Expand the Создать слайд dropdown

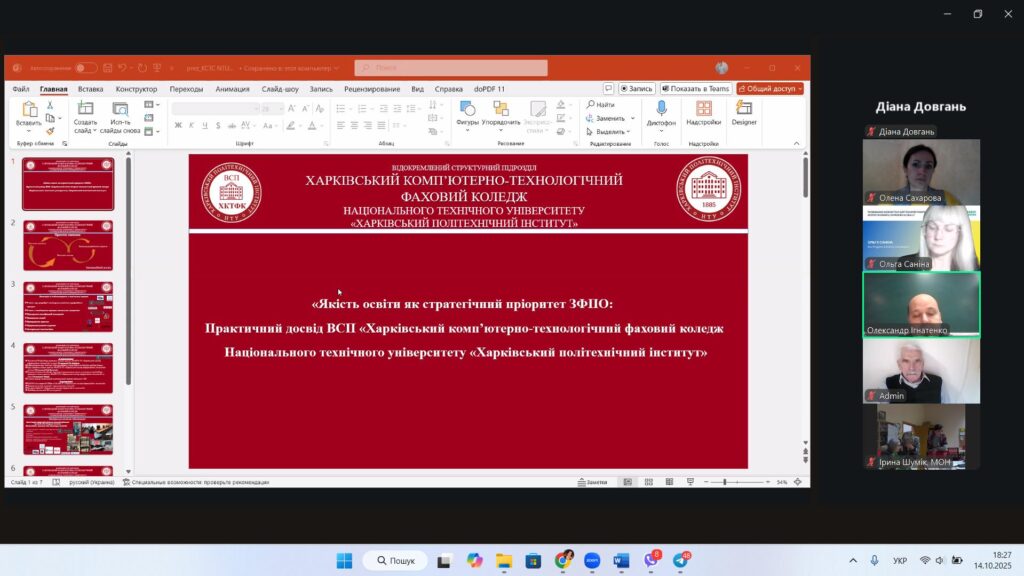coord(85,131)
